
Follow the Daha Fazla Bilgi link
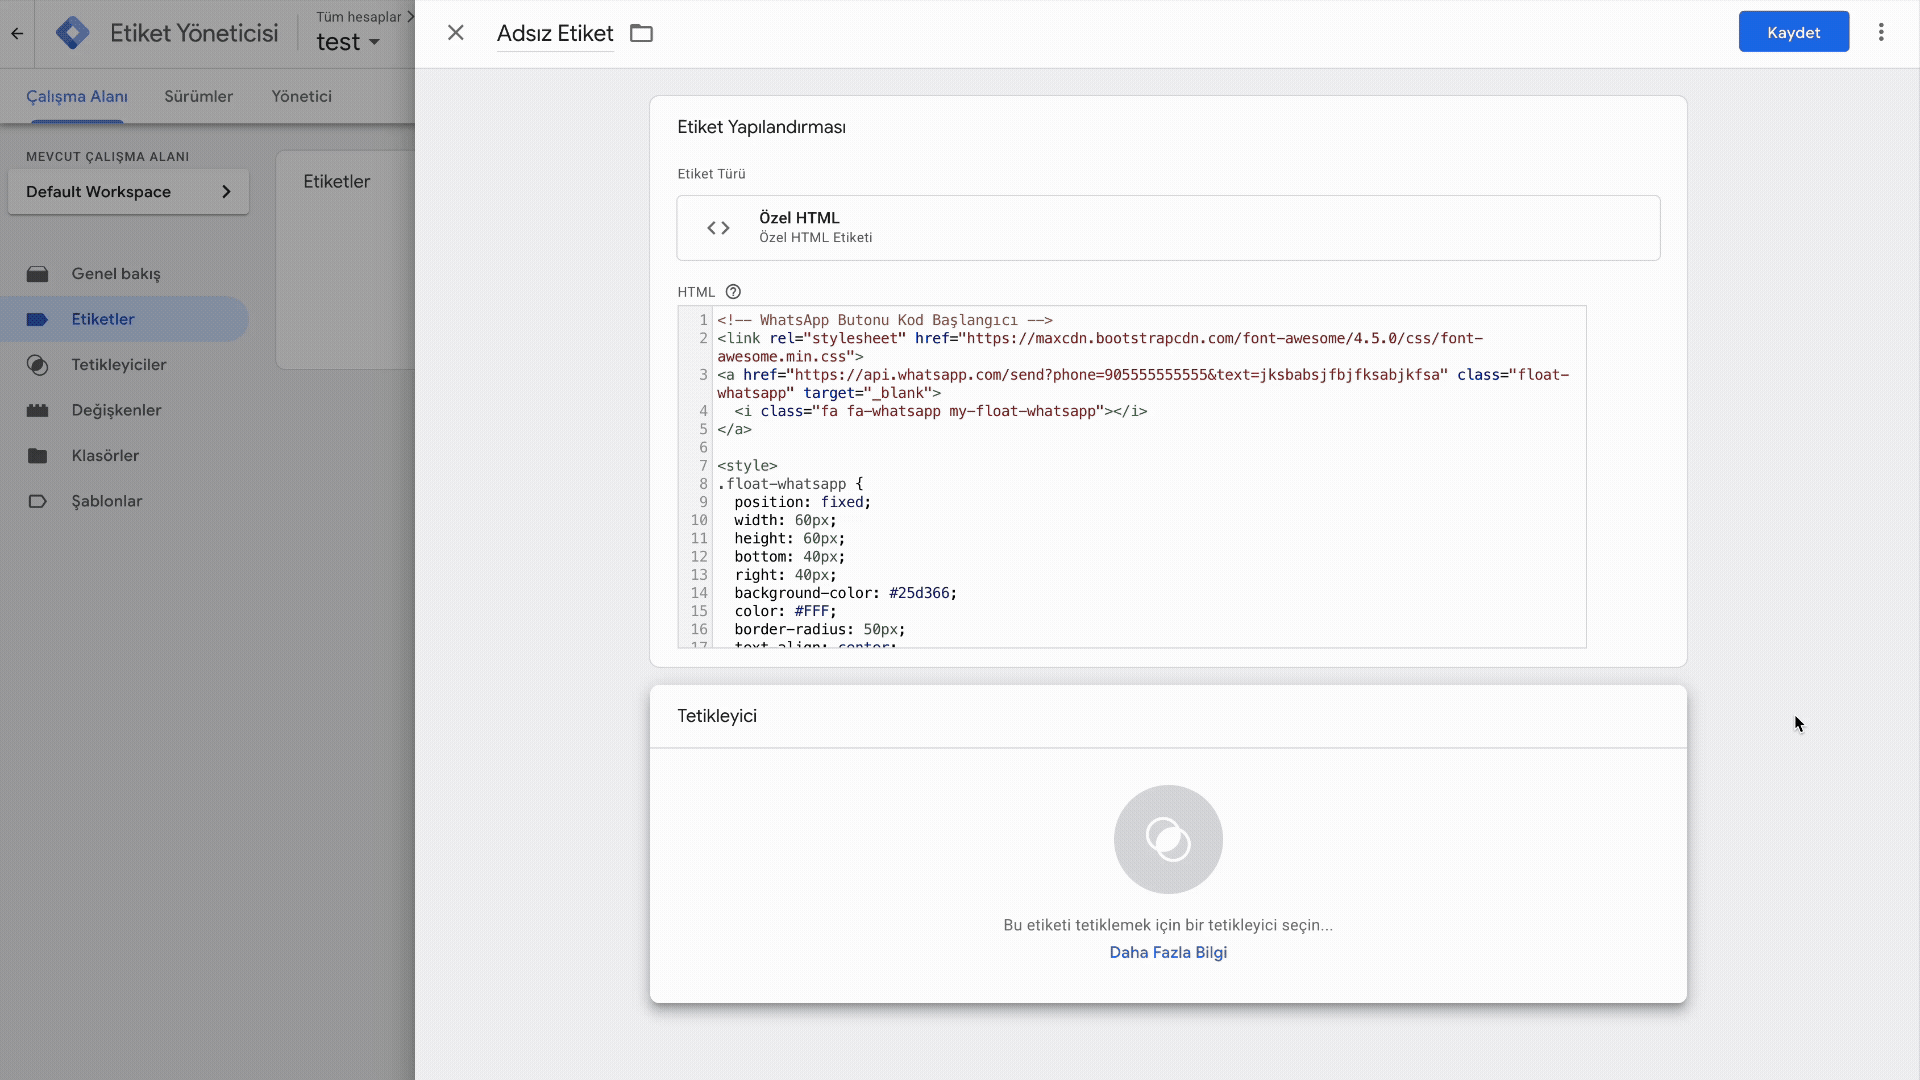(1168, 952)
